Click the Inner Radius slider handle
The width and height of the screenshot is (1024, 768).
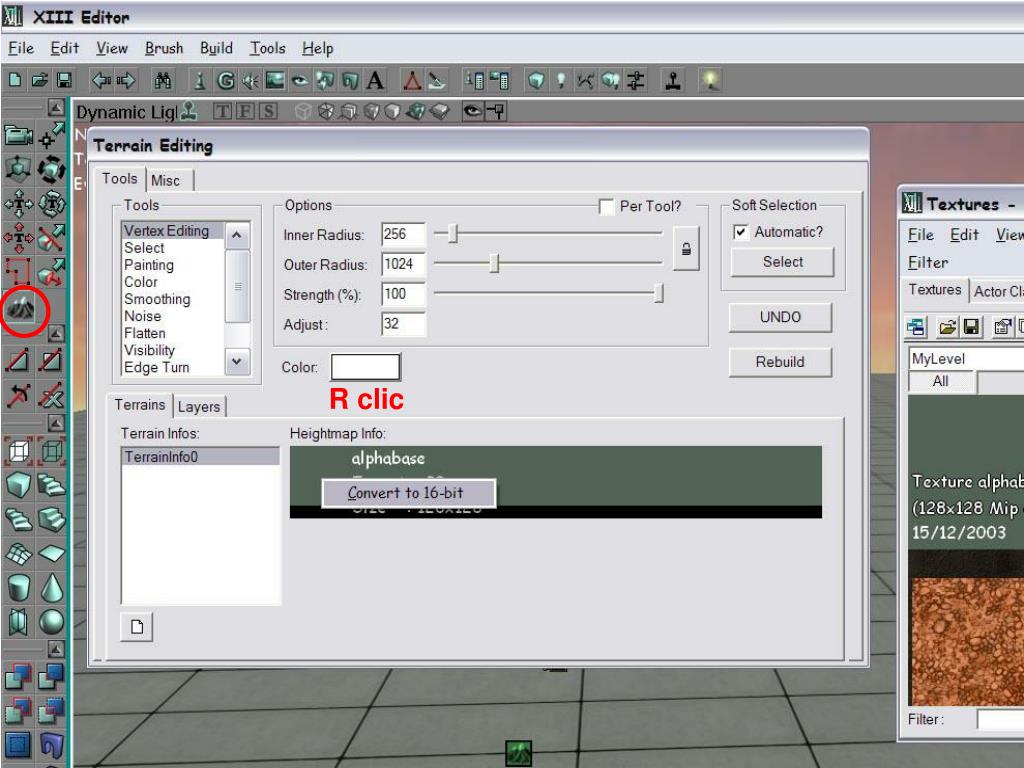click(453, 233)
